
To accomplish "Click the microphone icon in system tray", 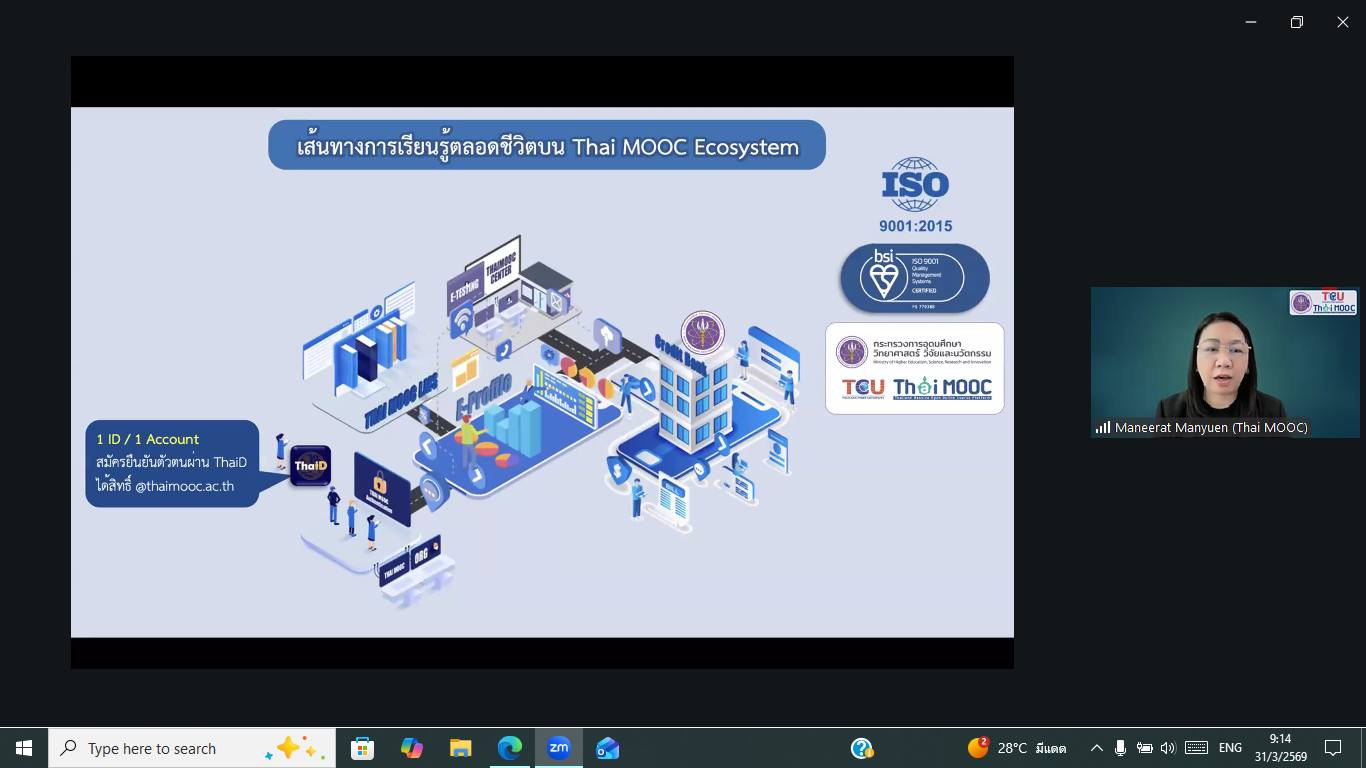I will [x=1120, y=748].
